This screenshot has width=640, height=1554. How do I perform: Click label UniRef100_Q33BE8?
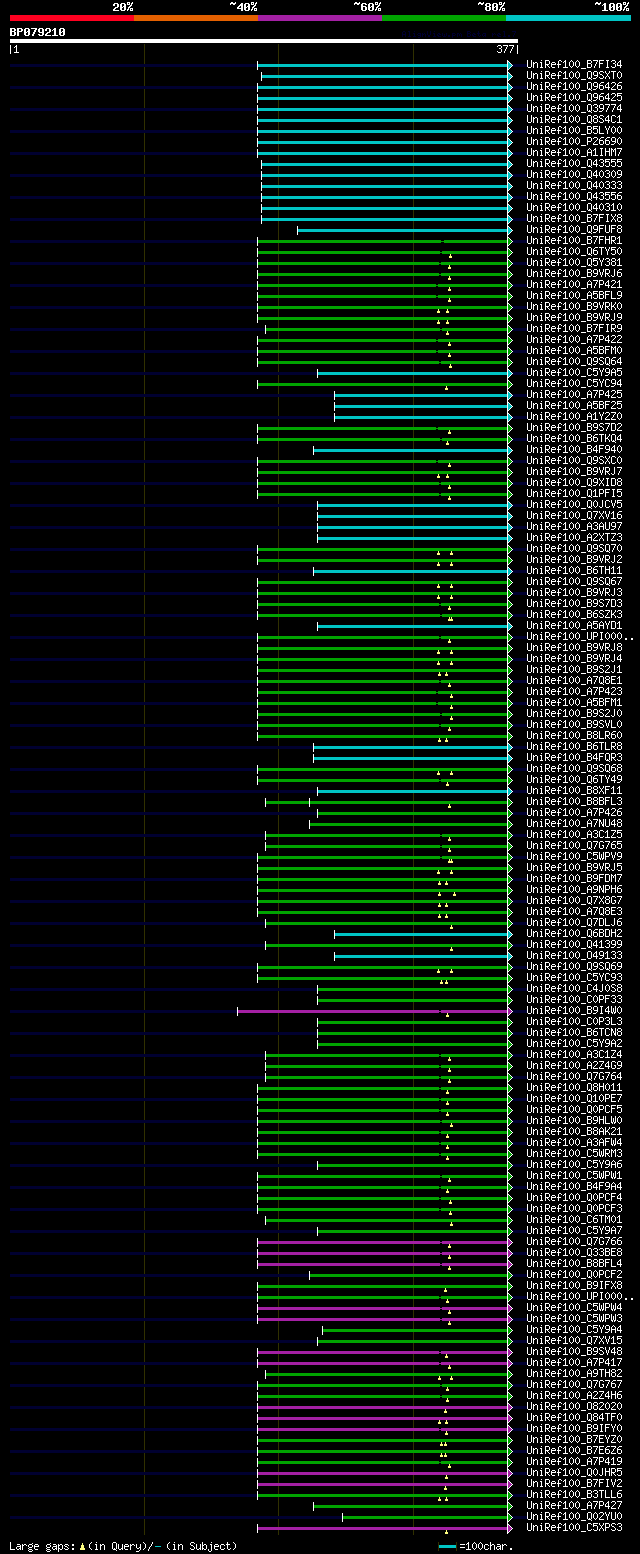[574, 1253]
